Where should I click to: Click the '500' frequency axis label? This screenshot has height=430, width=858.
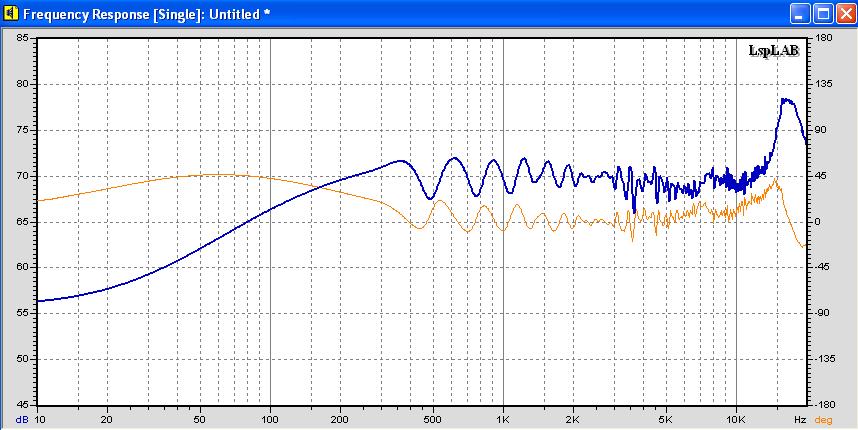click(433, 420)
